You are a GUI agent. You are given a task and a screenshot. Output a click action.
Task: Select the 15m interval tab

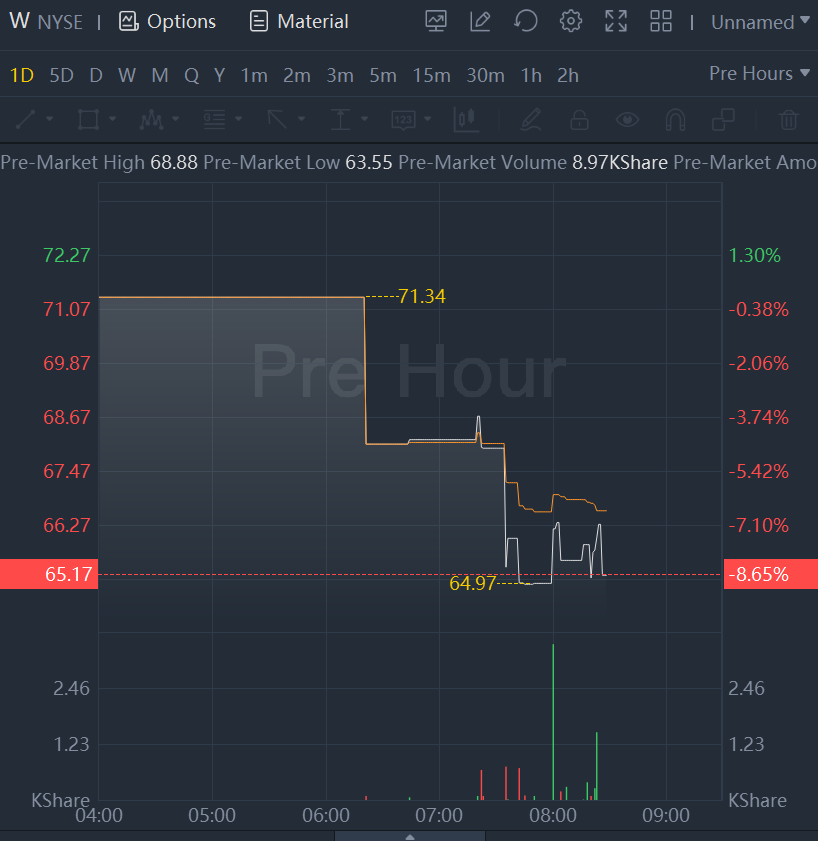pos(431,75)
